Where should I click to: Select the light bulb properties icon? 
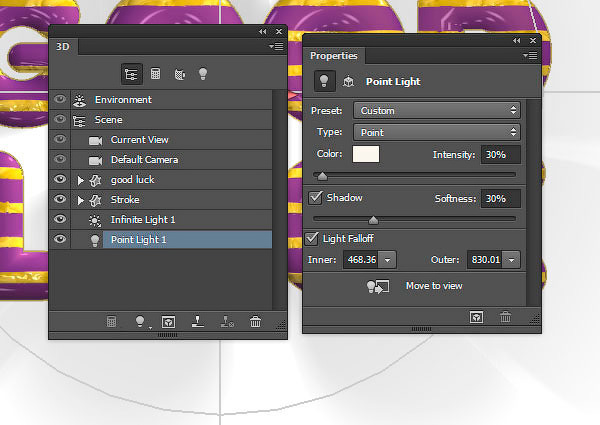coord(324,81)
